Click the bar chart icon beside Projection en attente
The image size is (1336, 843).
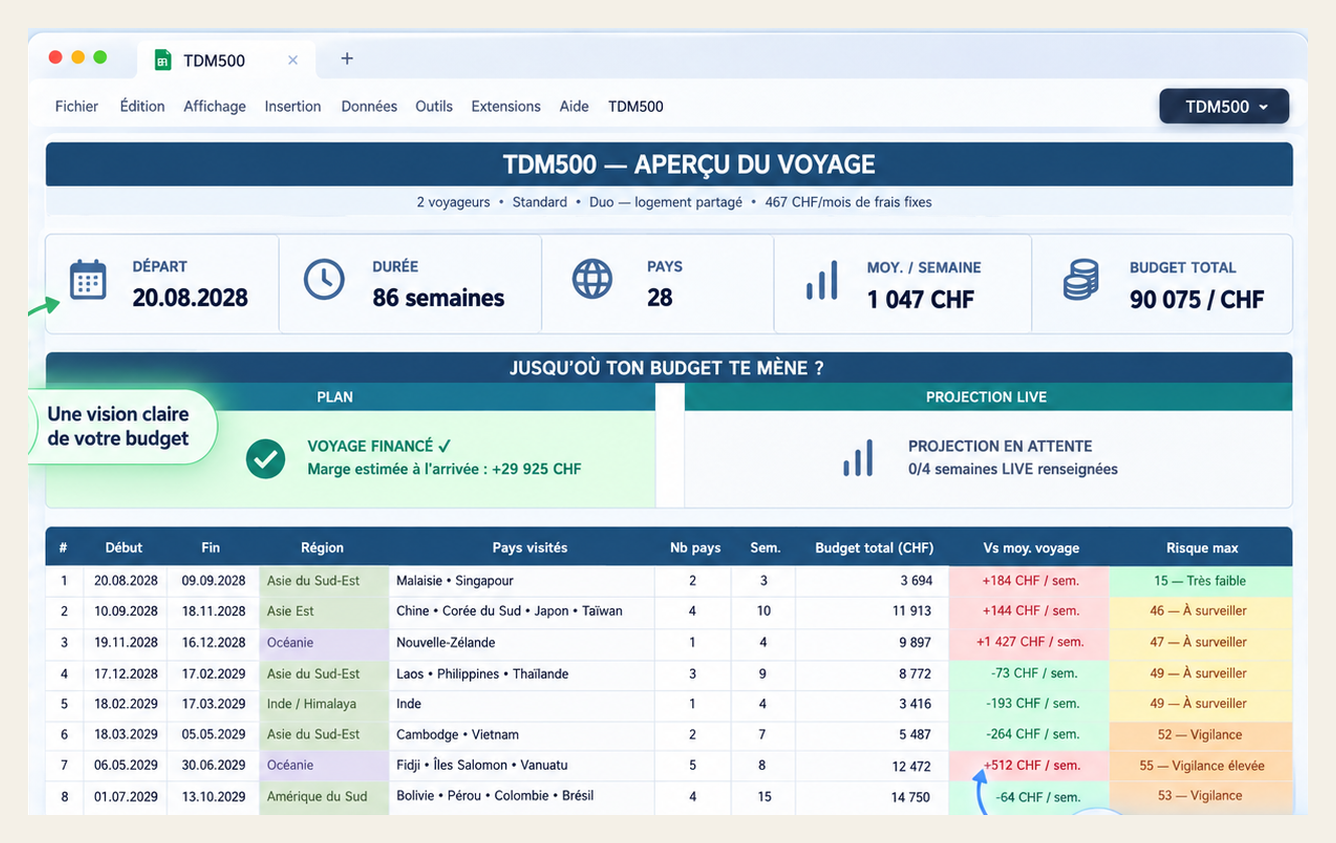tap(858, 458)
